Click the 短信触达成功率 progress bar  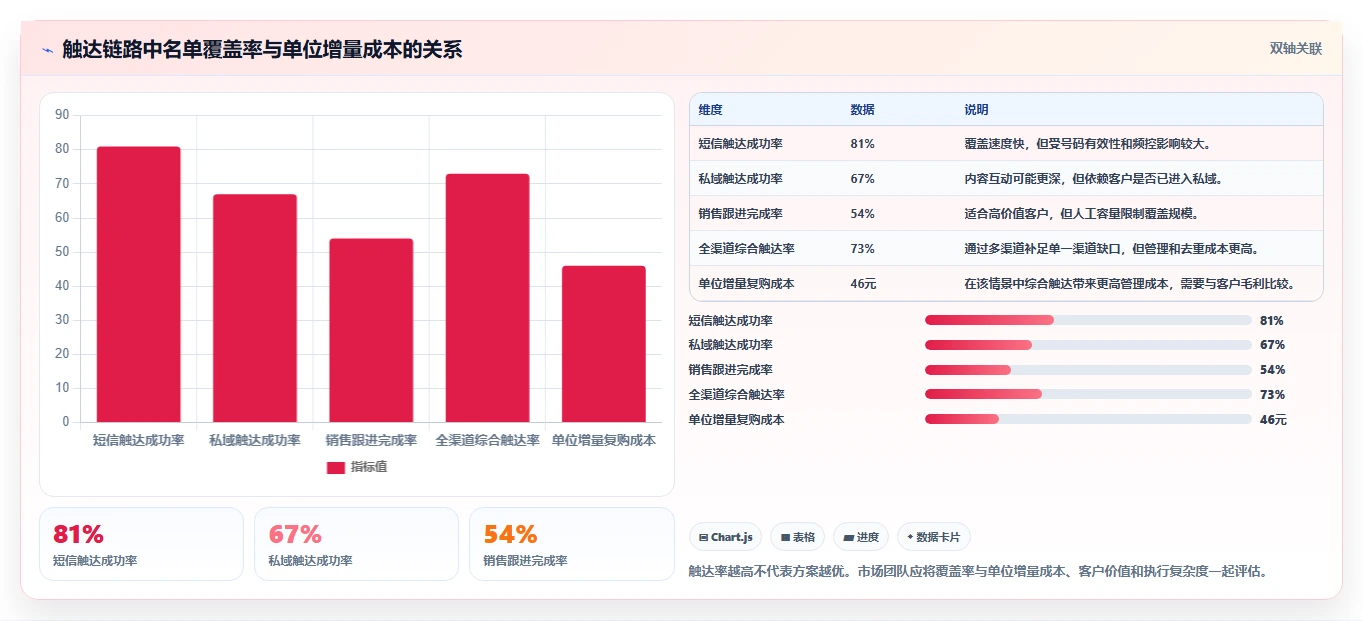pos(1088,320)
